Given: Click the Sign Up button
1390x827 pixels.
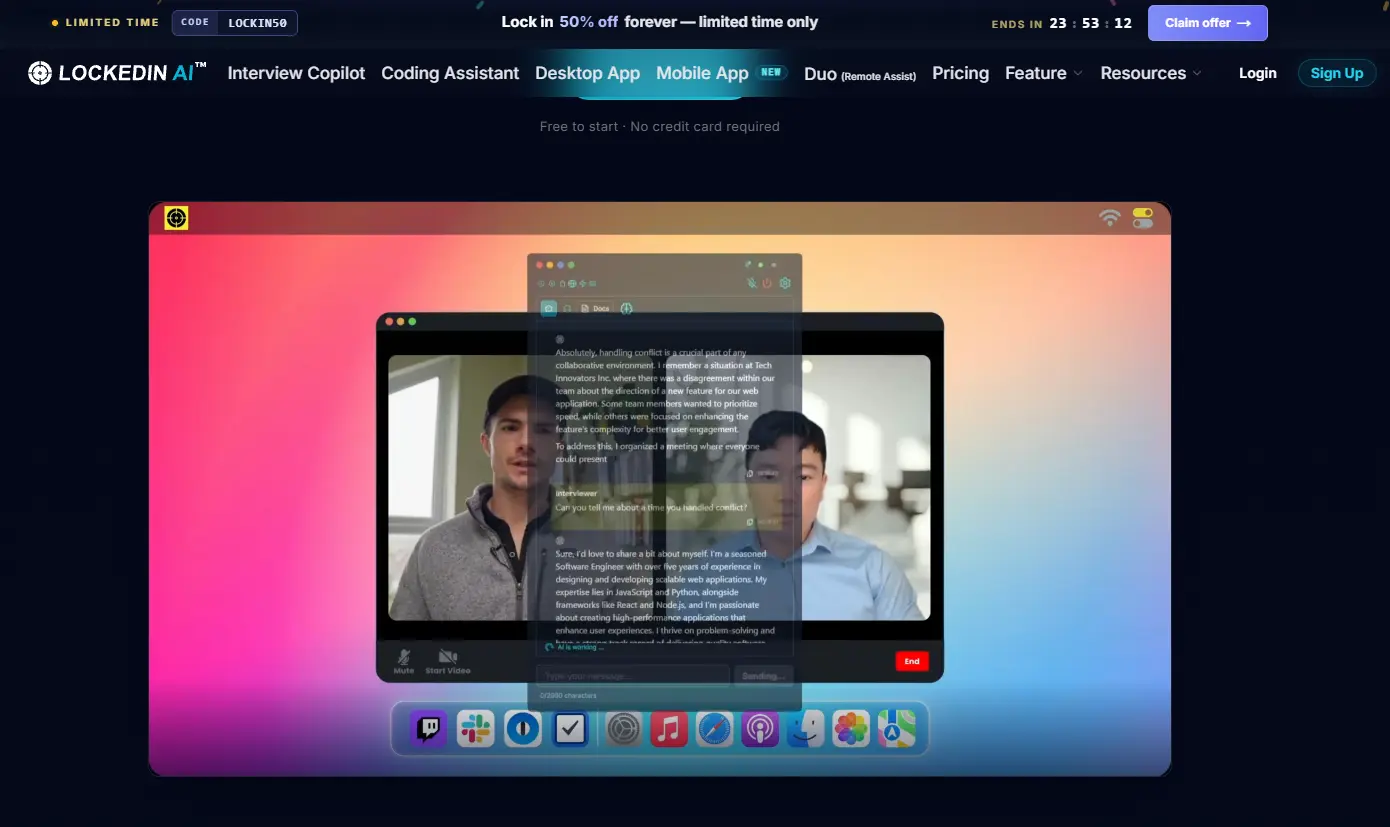Looking at the screenshot, I should [1336, 73].
